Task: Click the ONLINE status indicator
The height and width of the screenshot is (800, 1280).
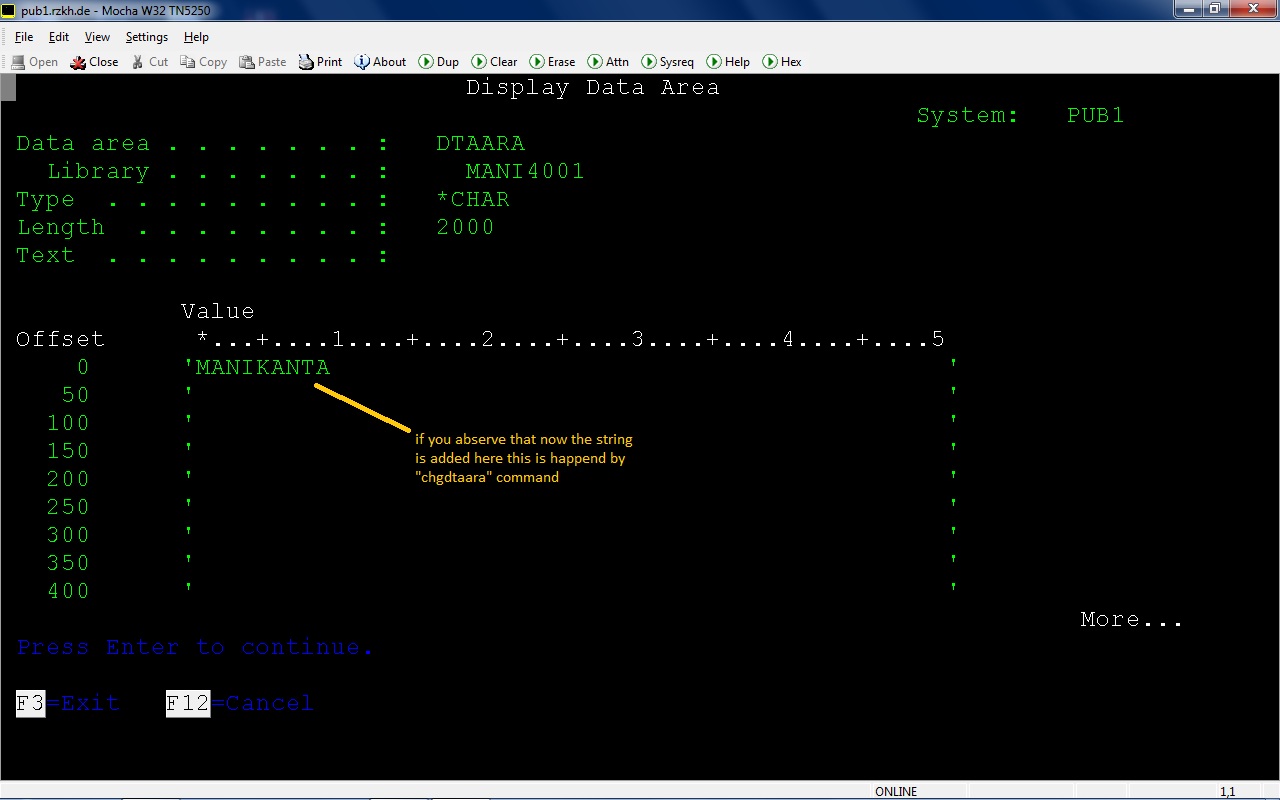Action: [x=895, y=791]
